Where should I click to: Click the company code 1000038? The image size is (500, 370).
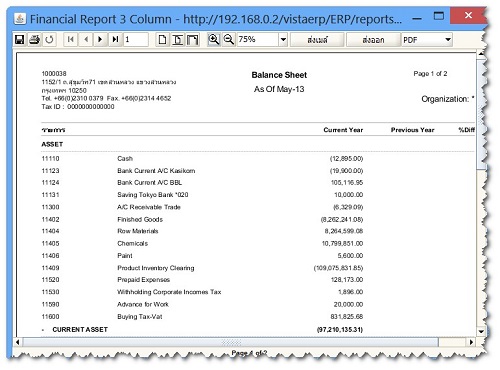[54, 74]
